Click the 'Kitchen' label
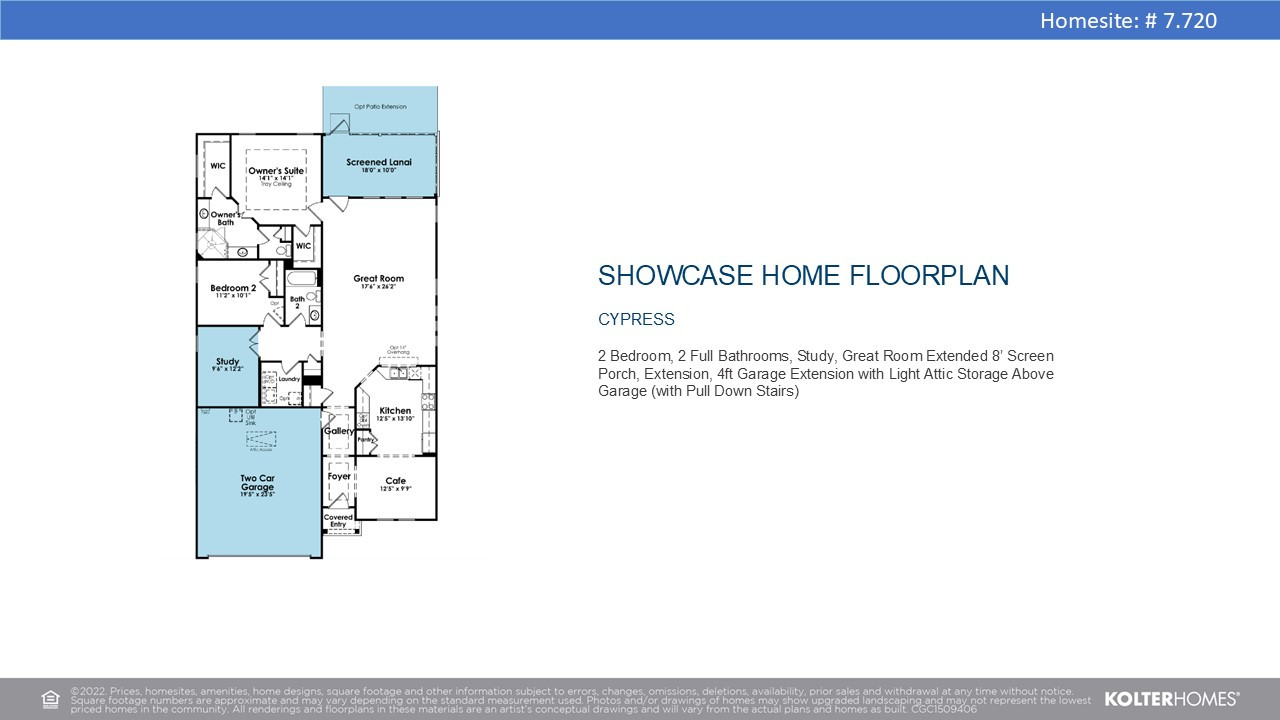This screenshot has width=1280, height=720. [395, 411]
